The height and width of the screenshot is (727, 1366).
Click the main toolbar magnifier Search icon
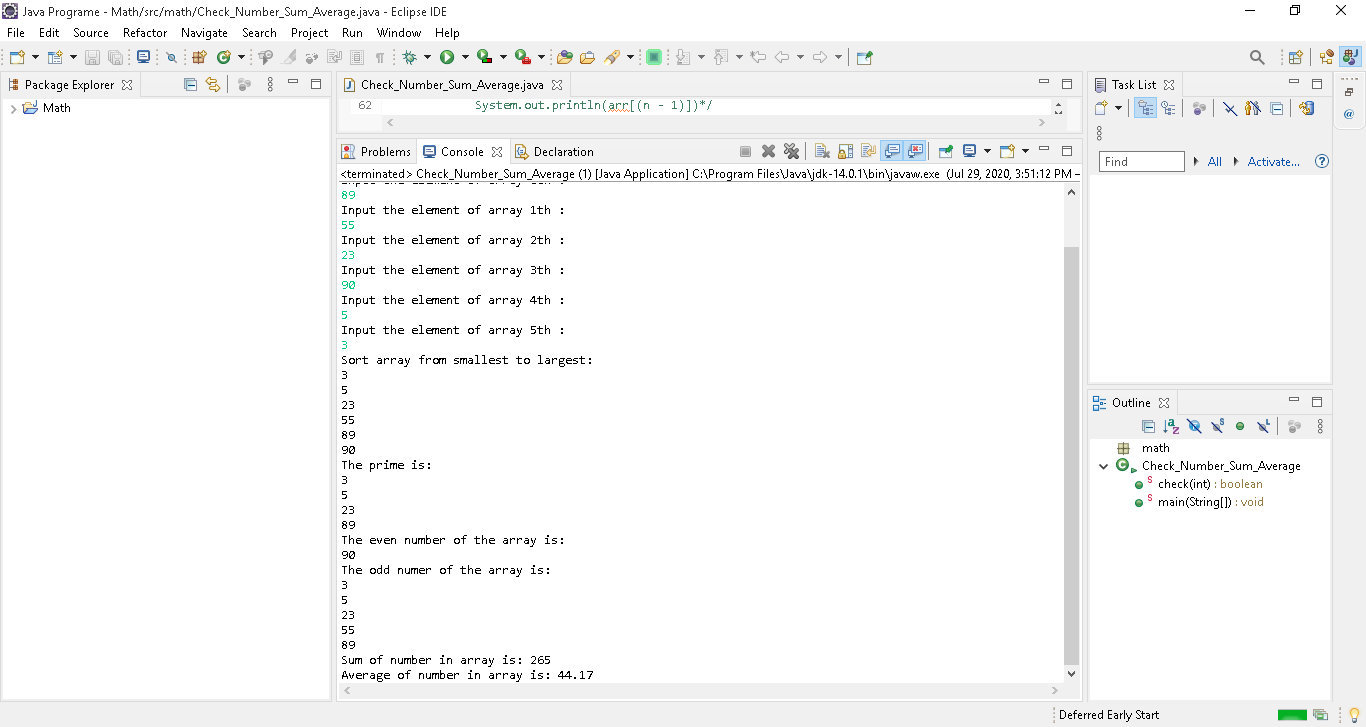pos(1257,57)
